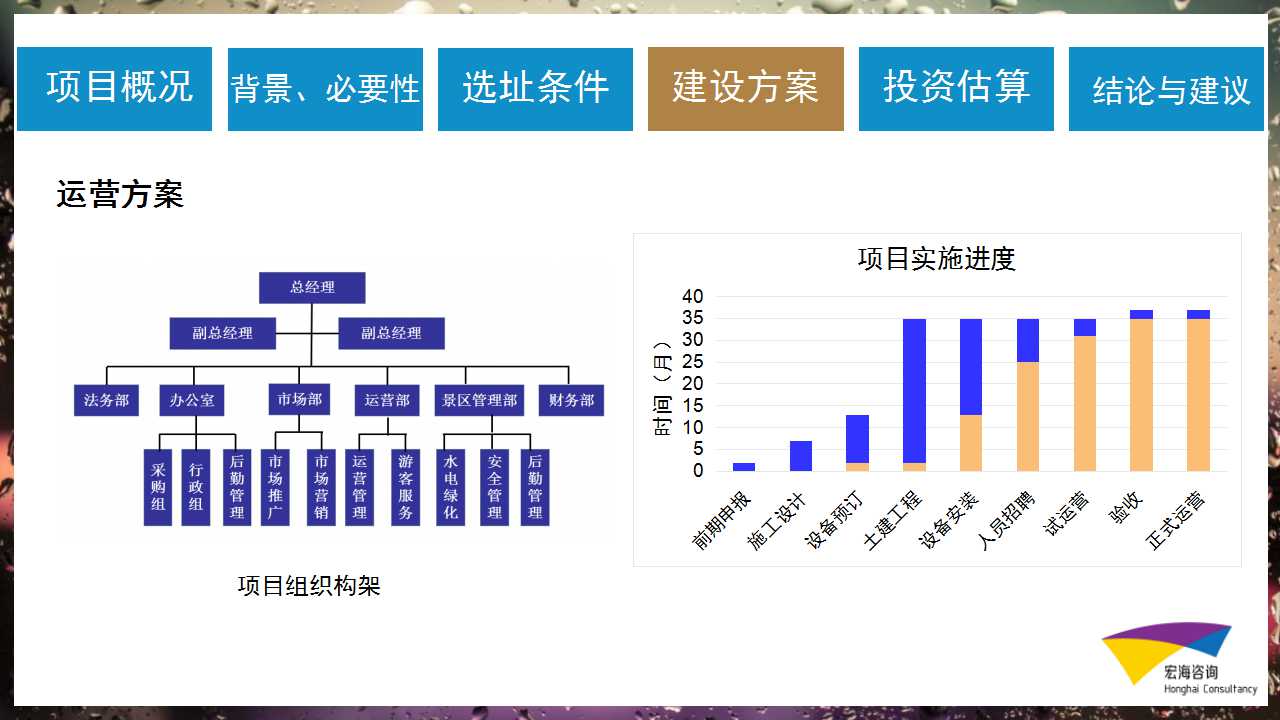Click the 设备预订 axis label
The image size is (1280, 720).
(x=835, y=521)
